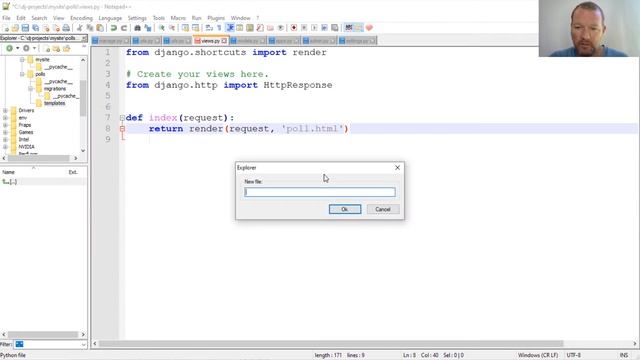Viewport: 640px width, 360px height.
Task: Click the Save Recorded Macro icon
Action: point(335,28)
